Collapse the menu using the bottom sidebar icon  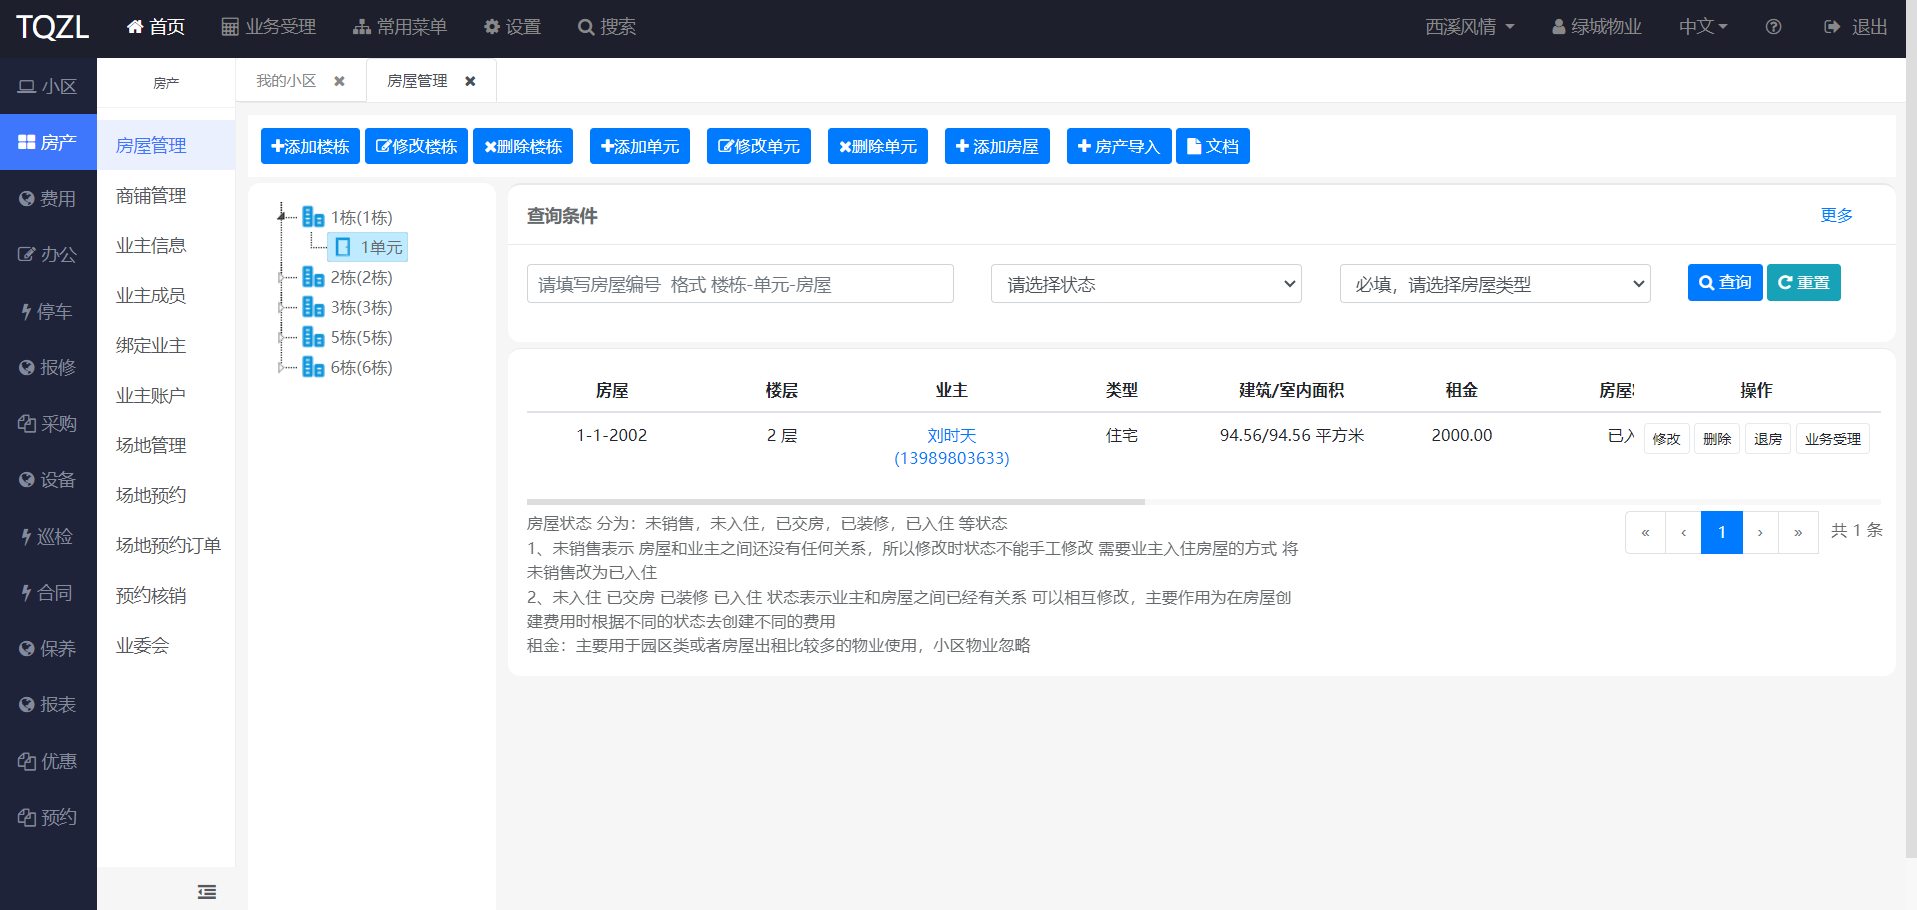tap(206, 890)
